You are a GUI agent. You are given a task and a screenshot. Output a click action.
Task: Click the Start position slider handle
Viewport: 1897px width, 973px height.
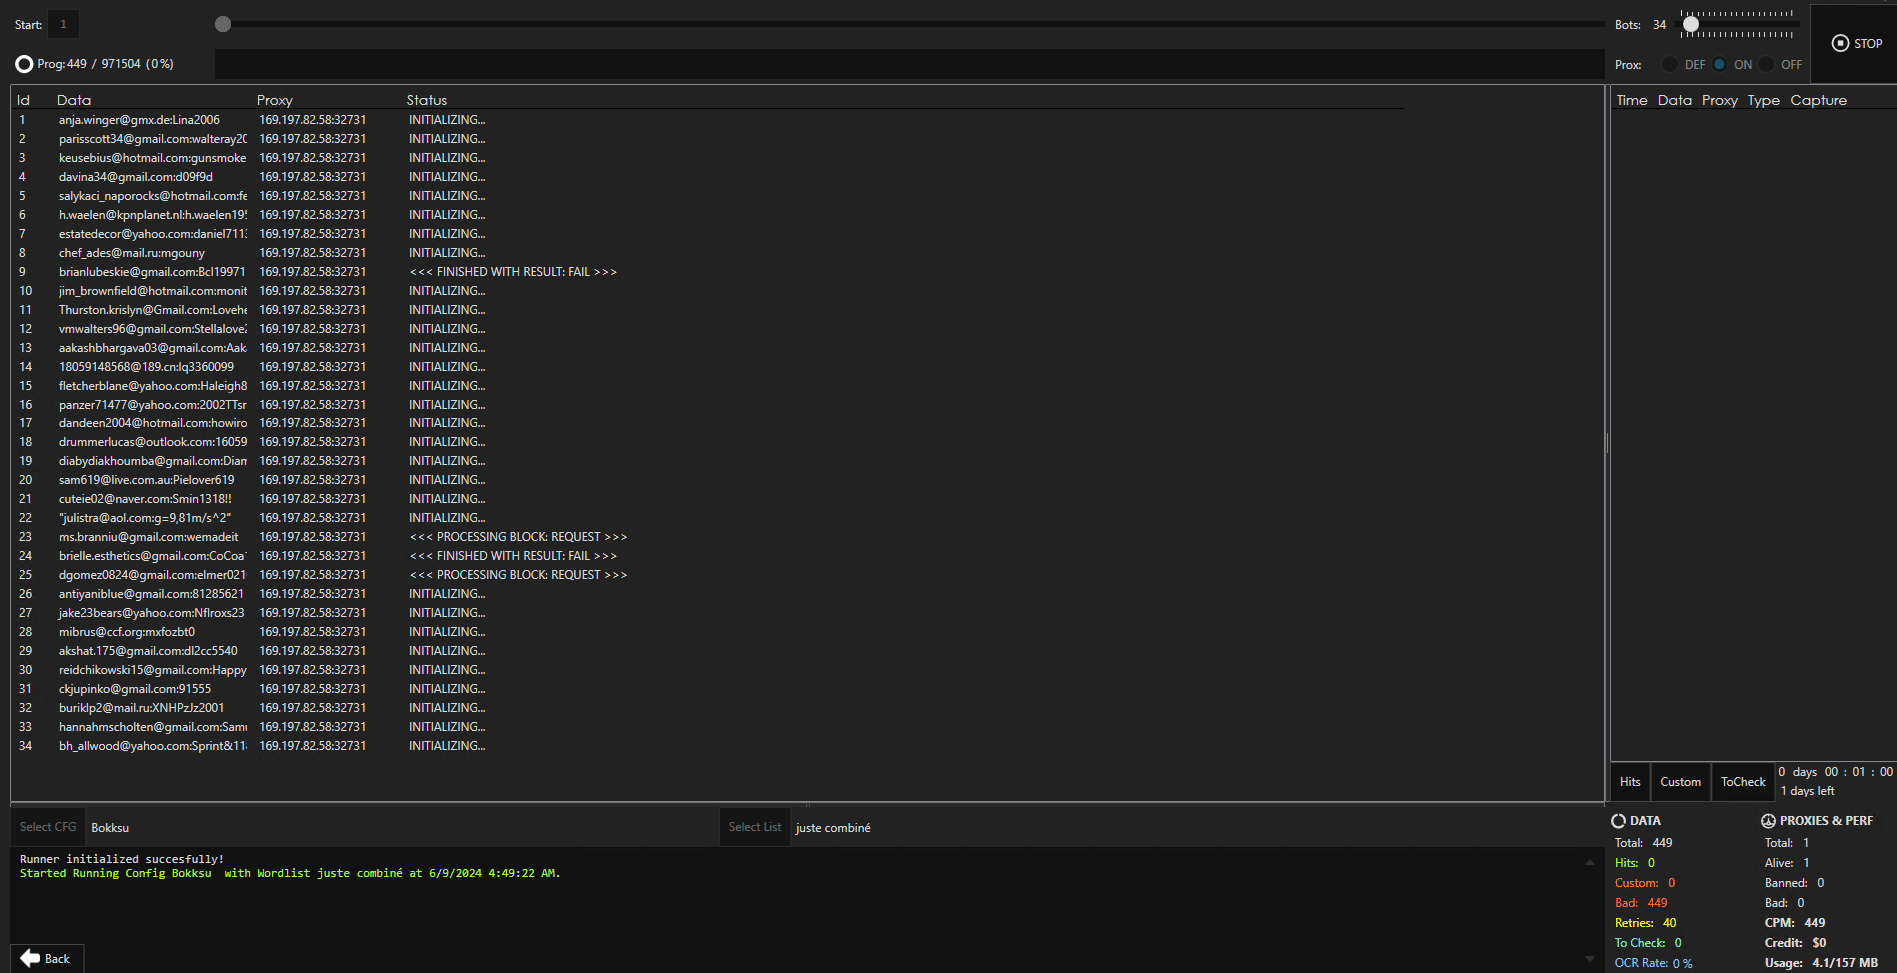click(x=223, y=24)
